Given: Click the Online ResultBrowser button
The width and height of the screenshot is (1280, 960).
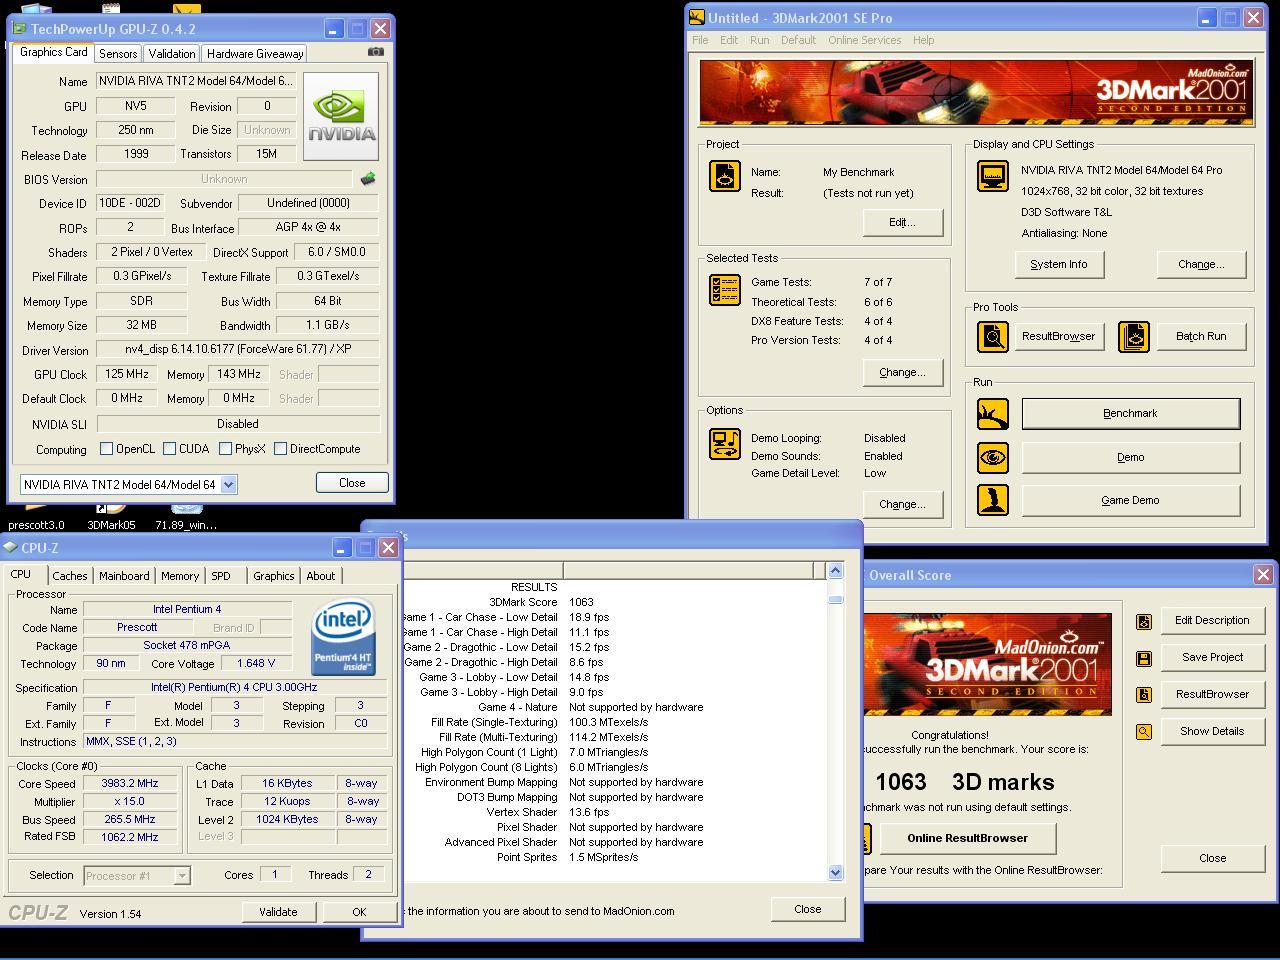Looking at the screenshot, I should coord(968,838).
